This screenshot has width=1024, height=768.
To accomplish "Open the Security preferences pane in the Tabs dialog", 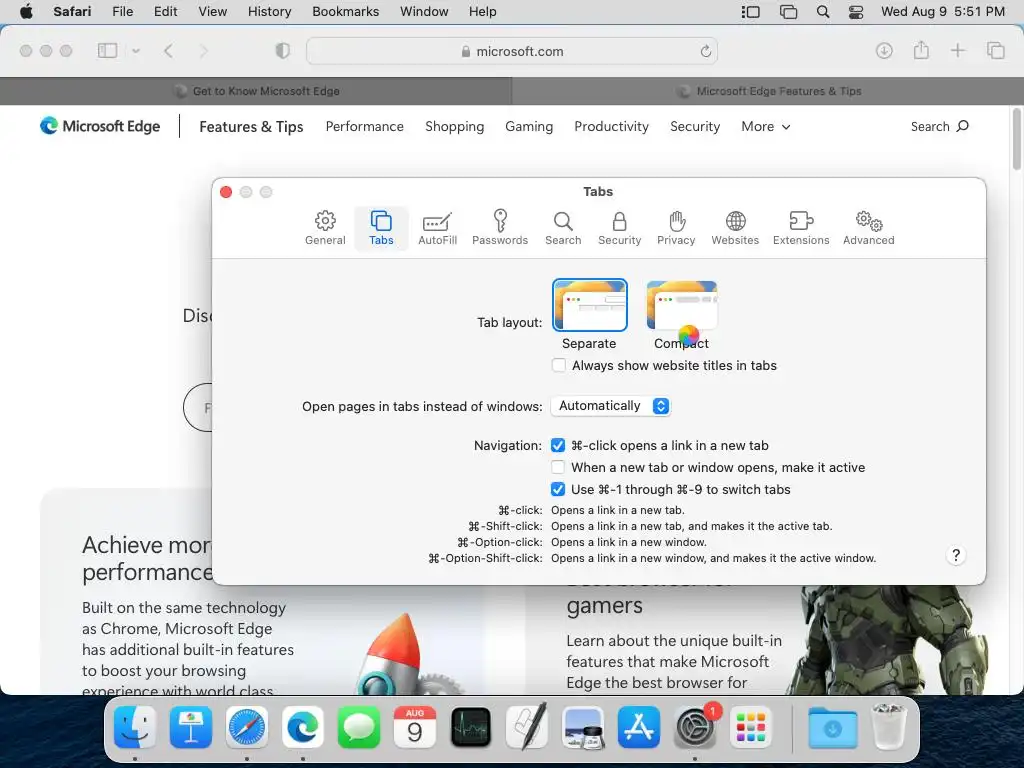I will [x=619, y=228].
